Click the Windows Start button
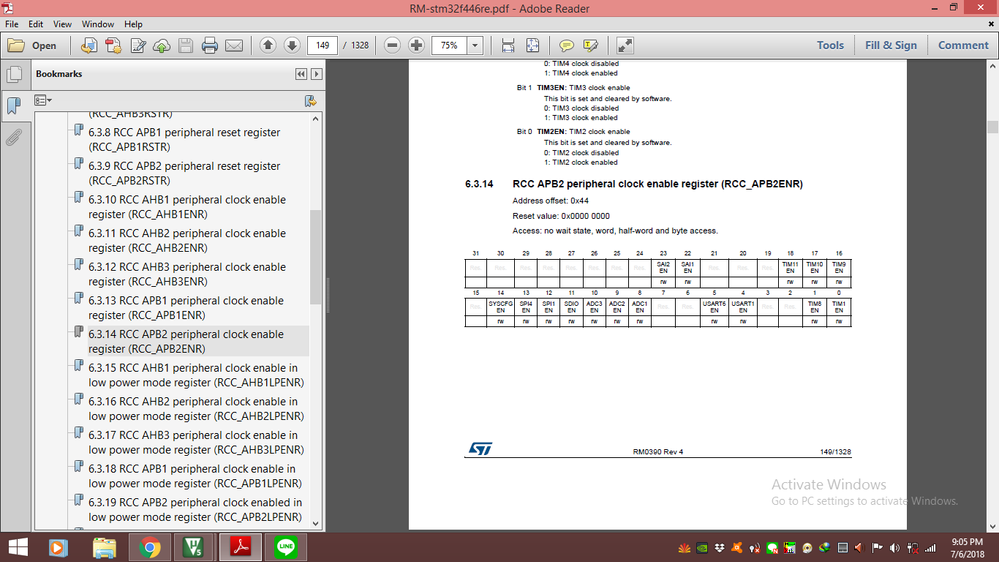 pyautogui.click(x=18, y=547)
